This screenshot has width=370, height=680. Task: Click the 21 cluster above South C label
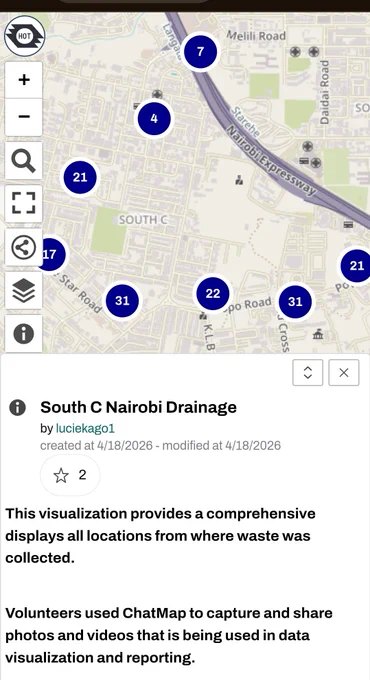coord(80,177)
